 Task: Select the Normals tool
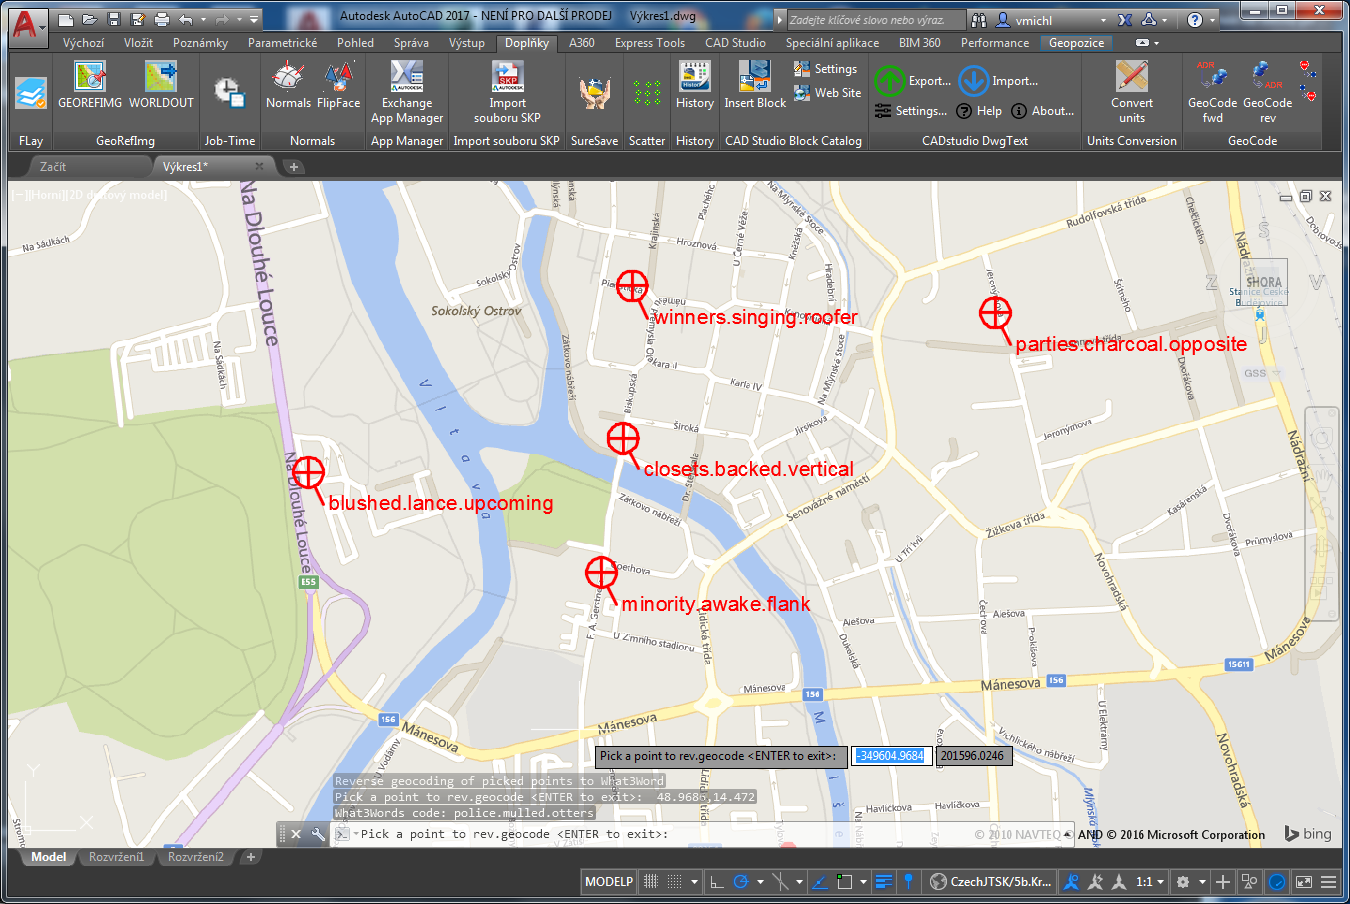[x=288, y=85]
